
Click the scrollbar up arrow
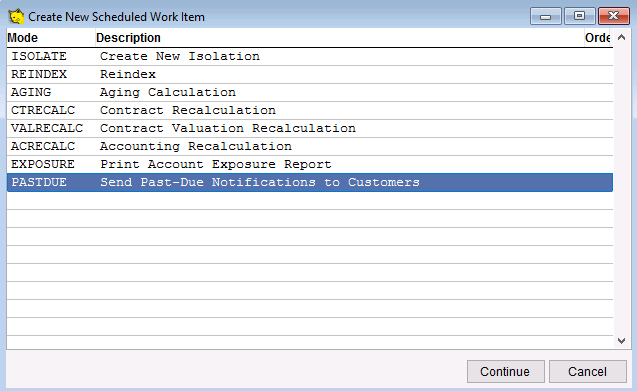(x=621, y=37)
